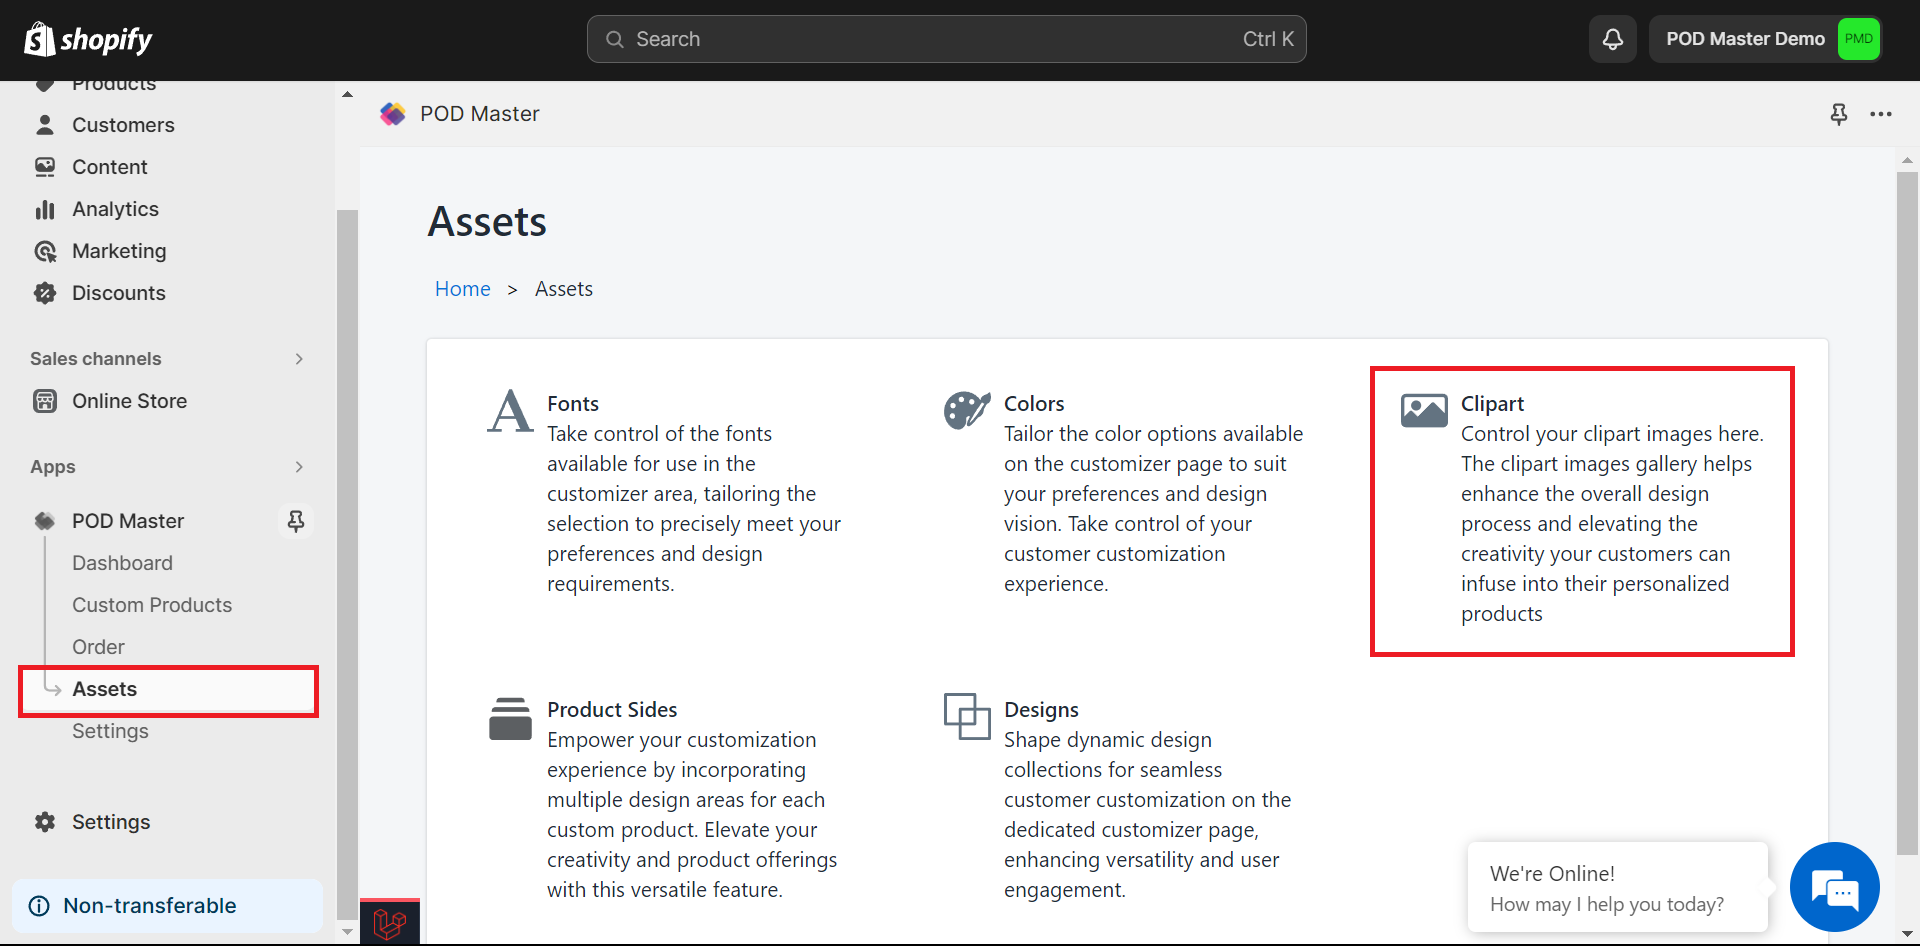Click the Shopify logo
The height and width of the screenshot is (946, 1920).
(88, 39)
